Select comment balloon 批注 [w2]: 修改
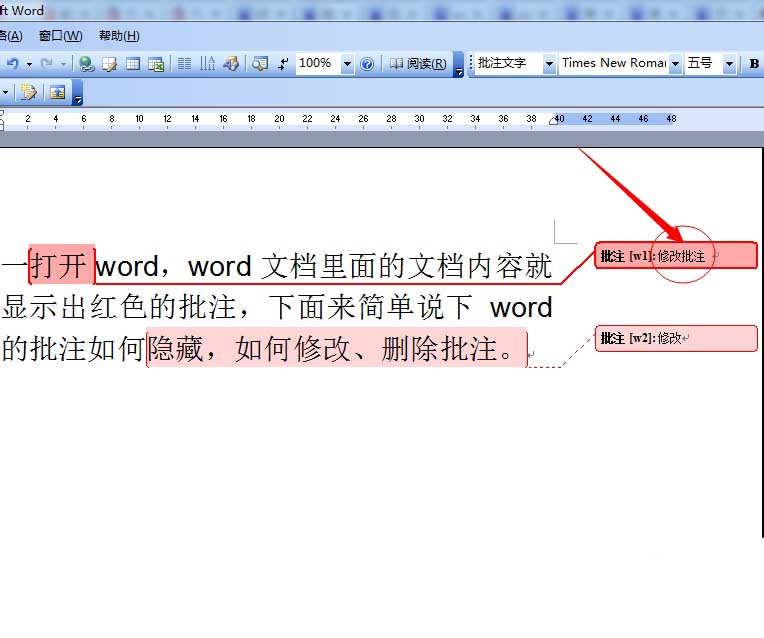This screenshot has height=638, width=764. point(676,338)
